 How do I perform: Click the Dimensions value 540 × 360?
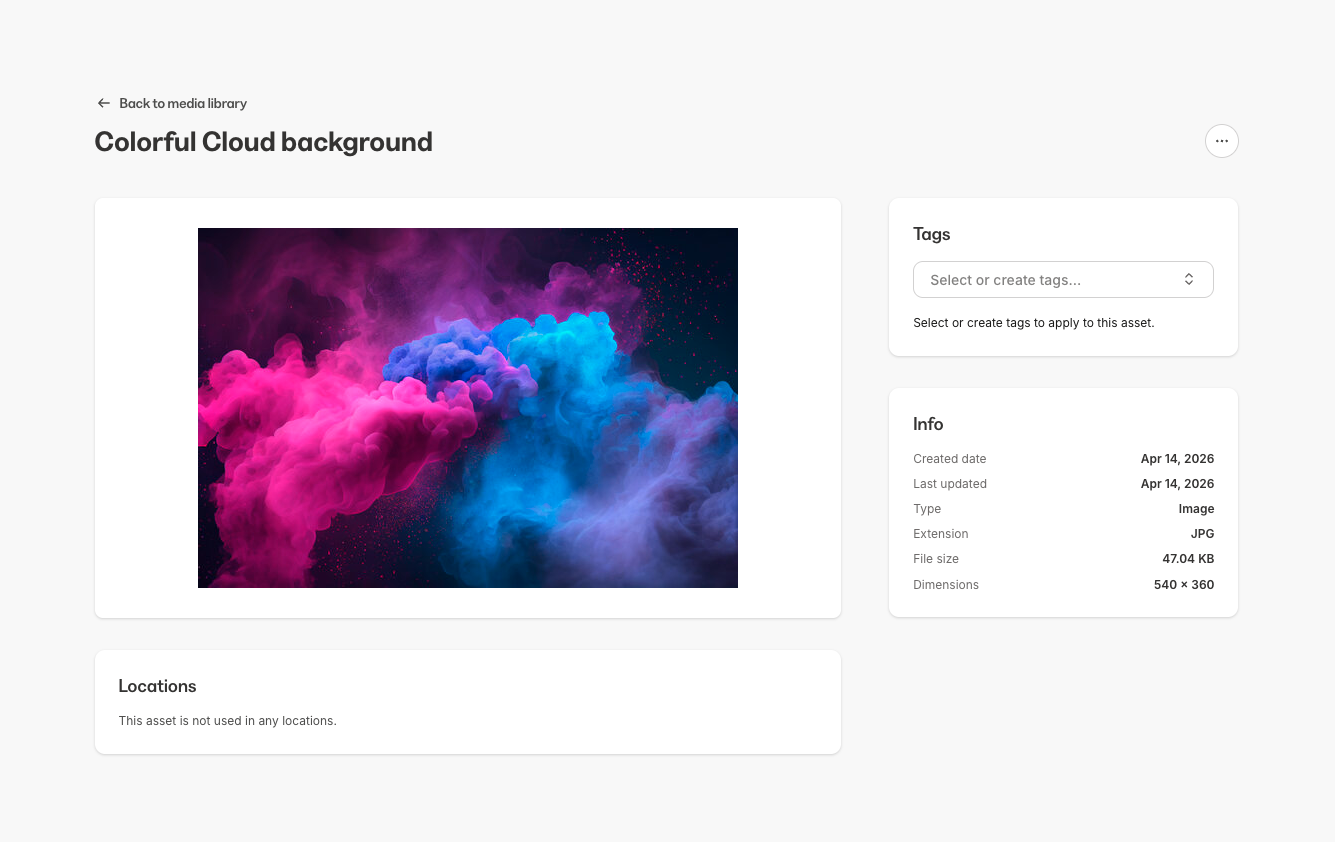coord(1184,584)
